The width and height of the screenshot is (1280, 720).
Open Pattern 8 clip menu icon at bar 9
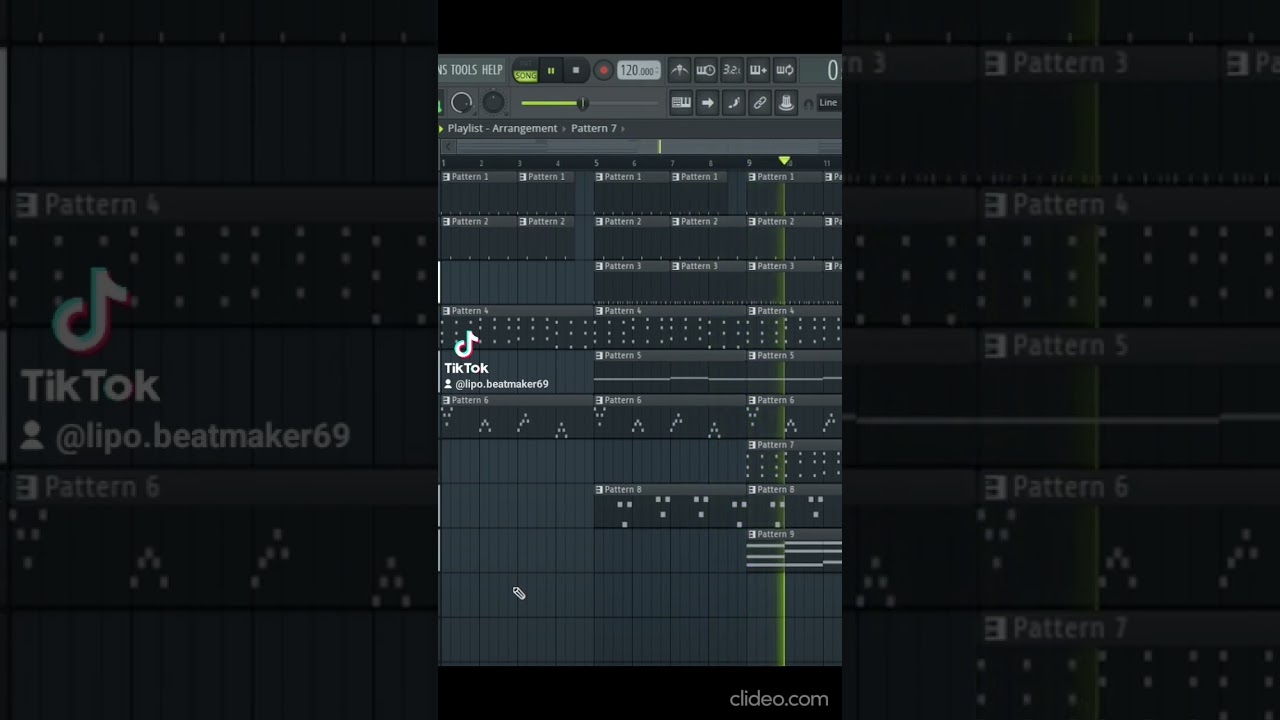(753, 490)
